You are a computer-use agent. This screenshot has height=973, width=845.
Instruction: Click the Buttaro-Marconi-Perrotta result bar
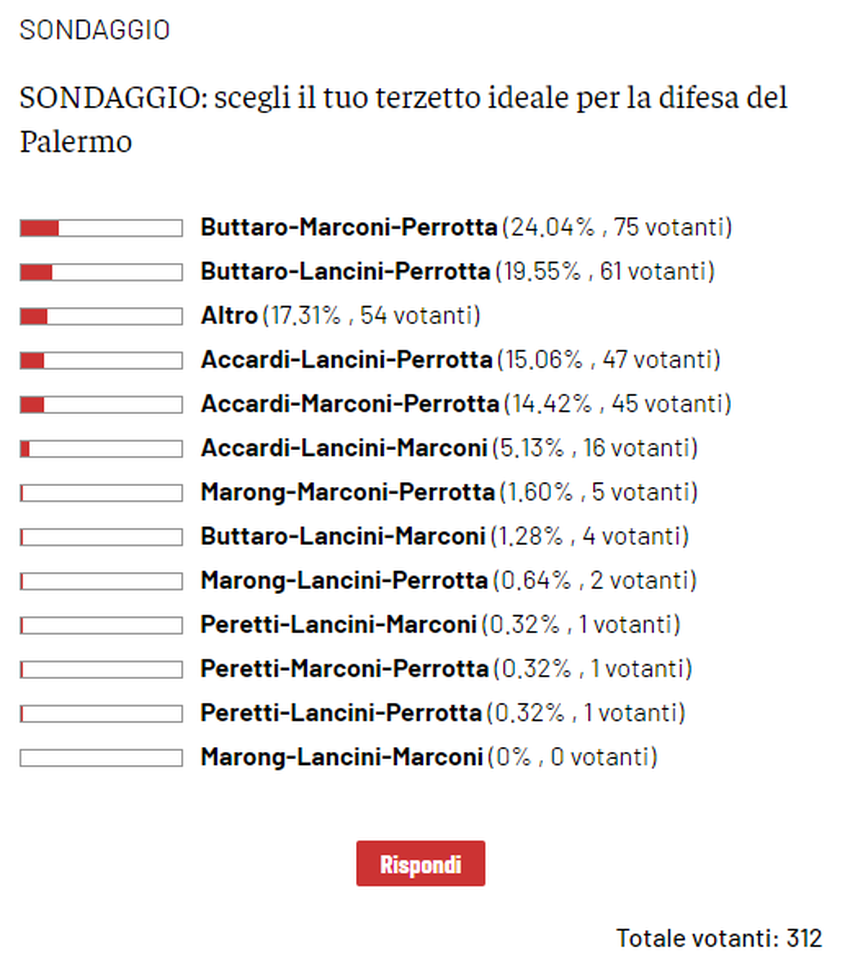101,228
